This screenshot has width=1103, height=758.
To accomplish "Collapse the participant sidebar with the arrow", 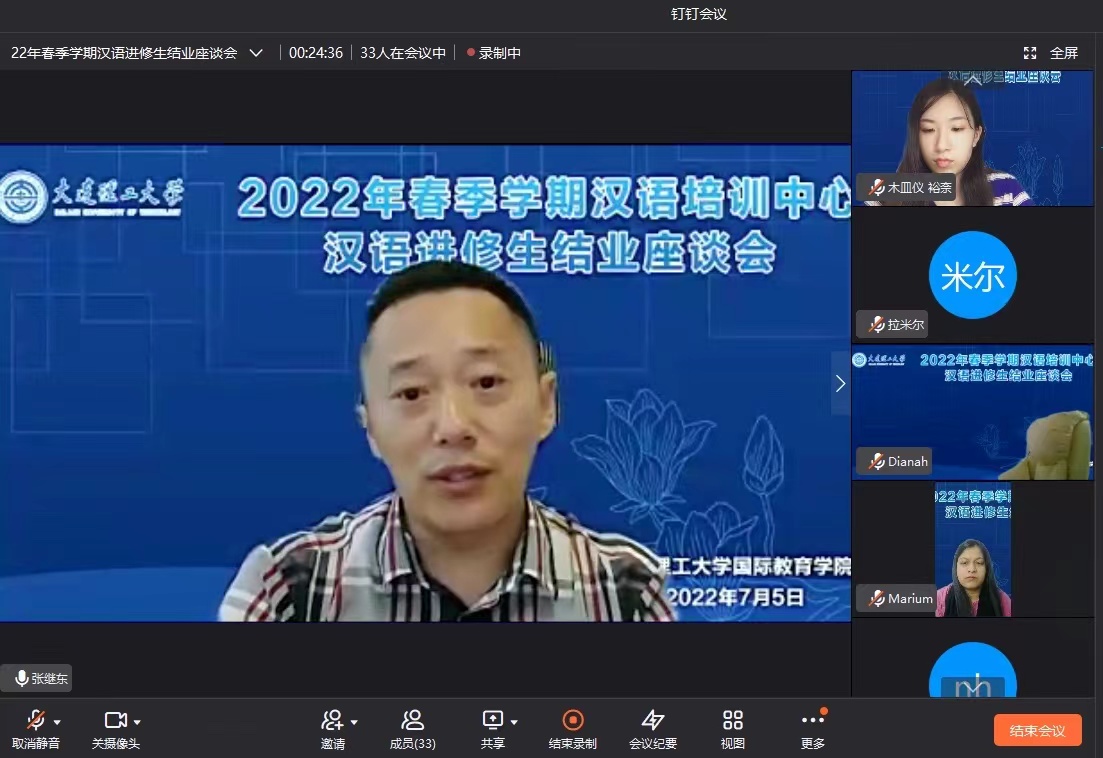I will (840, 383).
